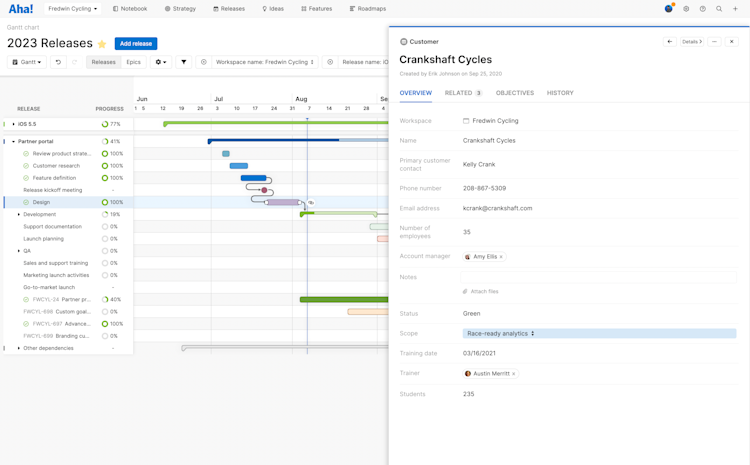Click the filter funnel icon

(184, 62)
